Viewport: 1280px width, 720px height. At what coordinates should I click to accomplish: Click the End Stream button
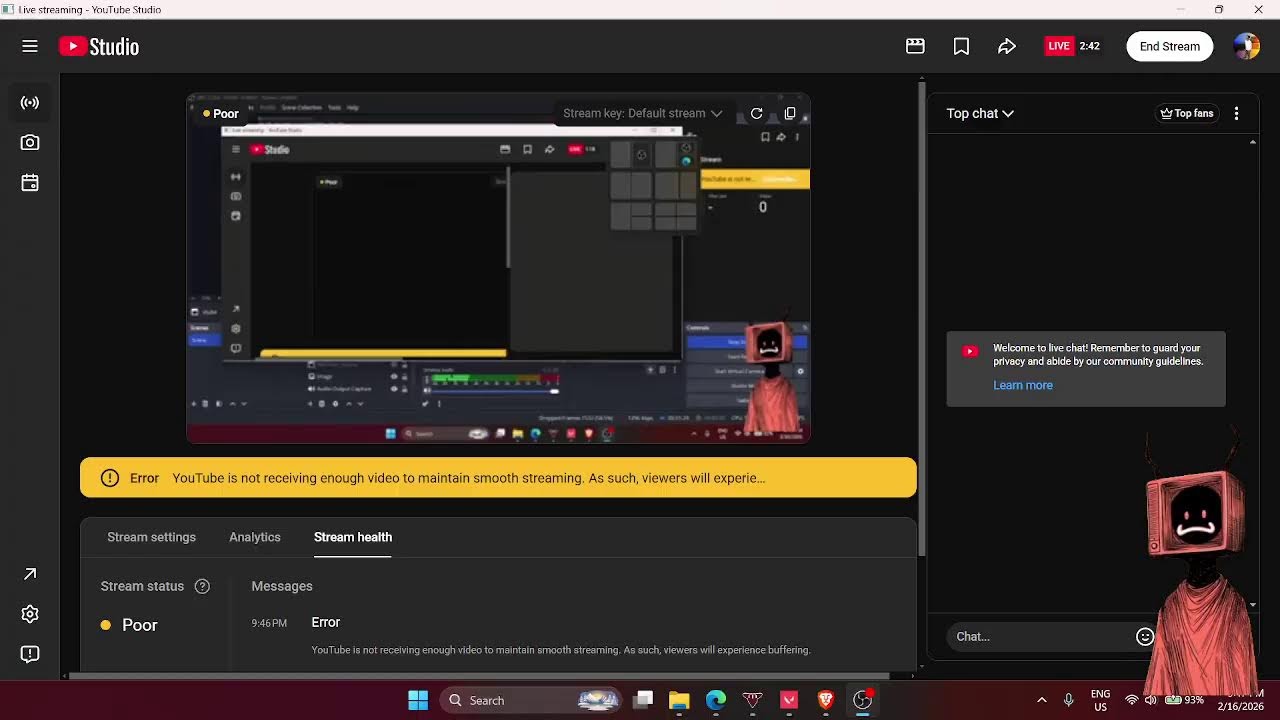point(1169,46)
